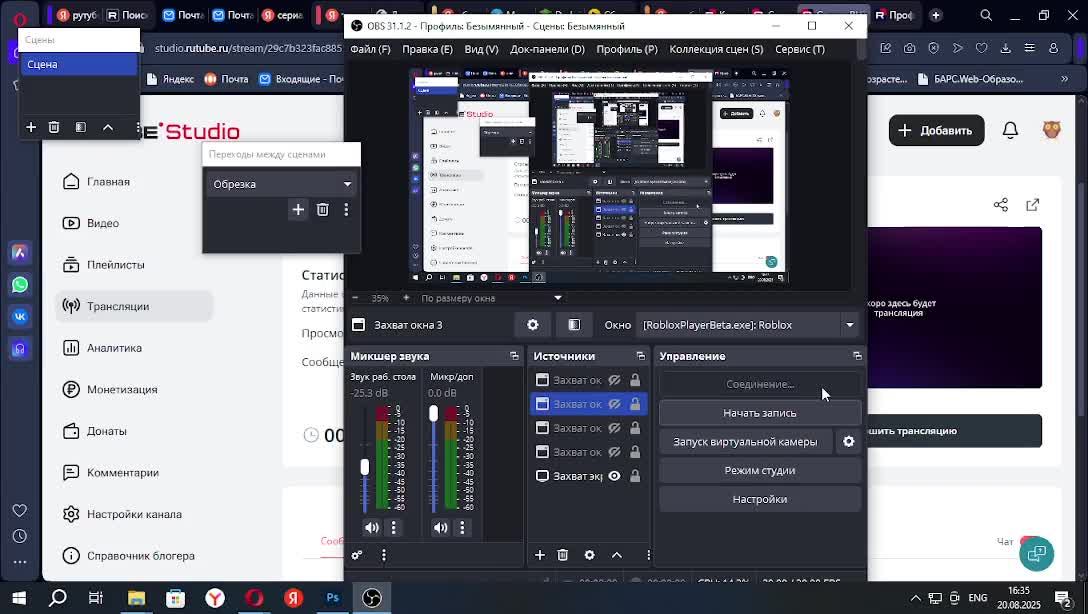The height and width of the screenshot is (614, 1088).
Task: Move scene up in Сцены dock
Action: click(x=108, y=127)
